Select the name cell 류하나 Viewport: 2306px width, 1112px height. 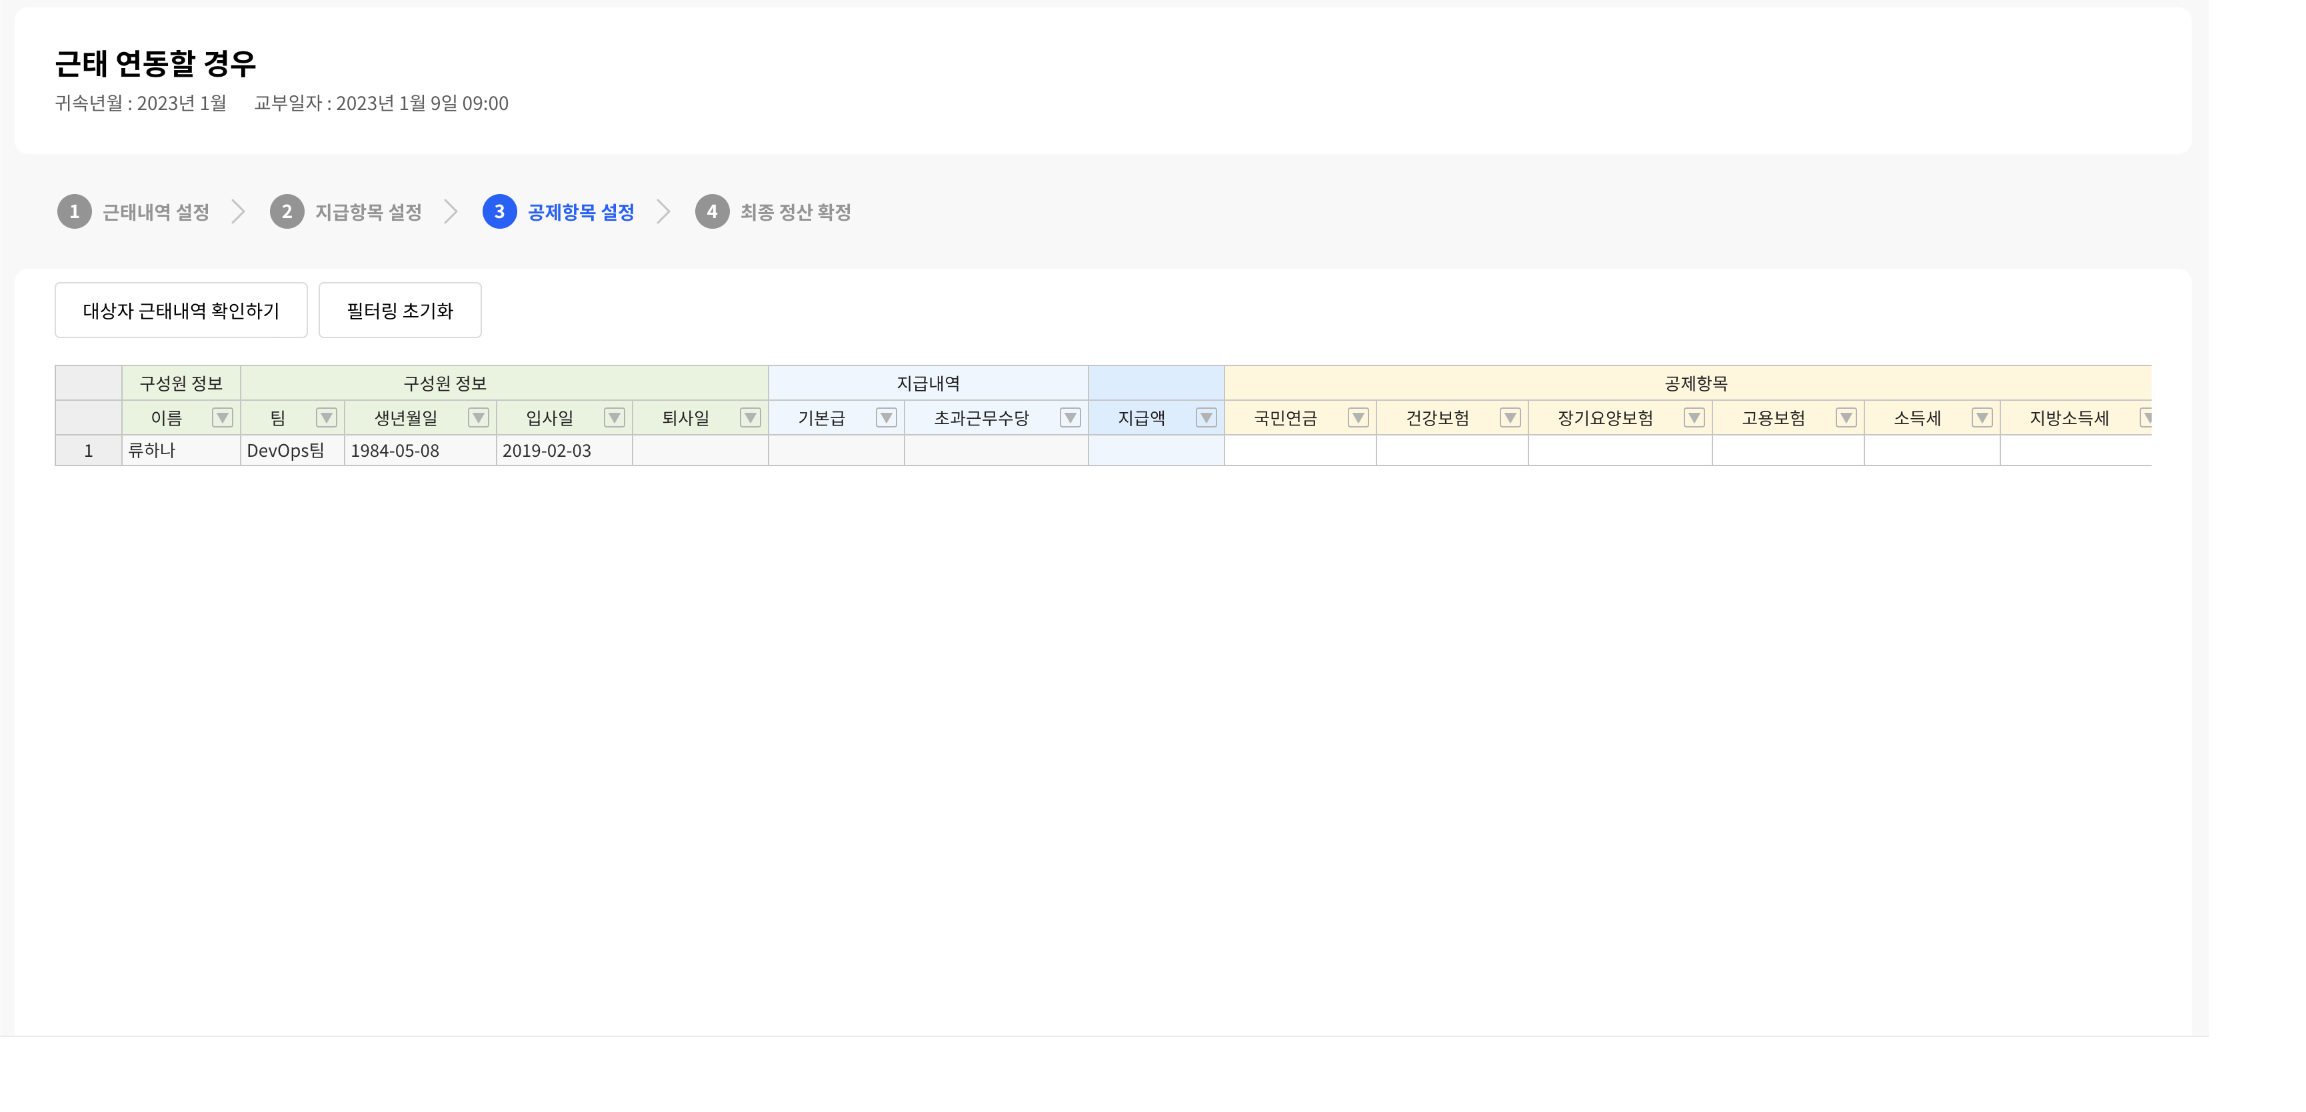click(181, 451)
